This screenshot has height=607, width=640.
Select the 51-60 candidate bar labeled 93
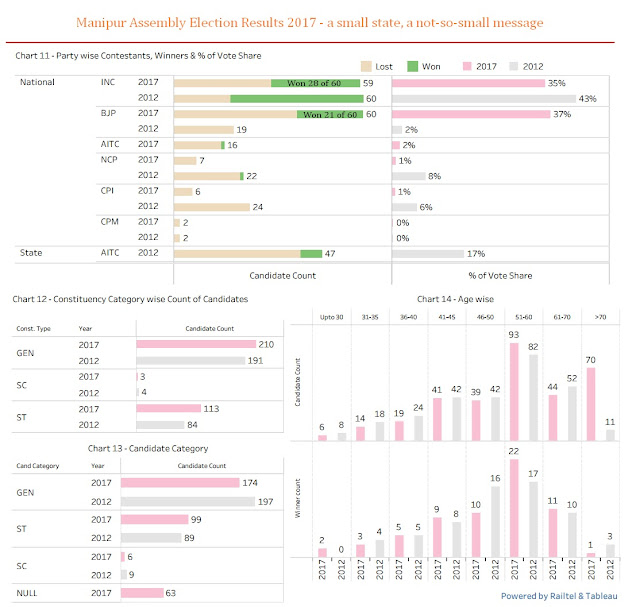click(514, 392)
